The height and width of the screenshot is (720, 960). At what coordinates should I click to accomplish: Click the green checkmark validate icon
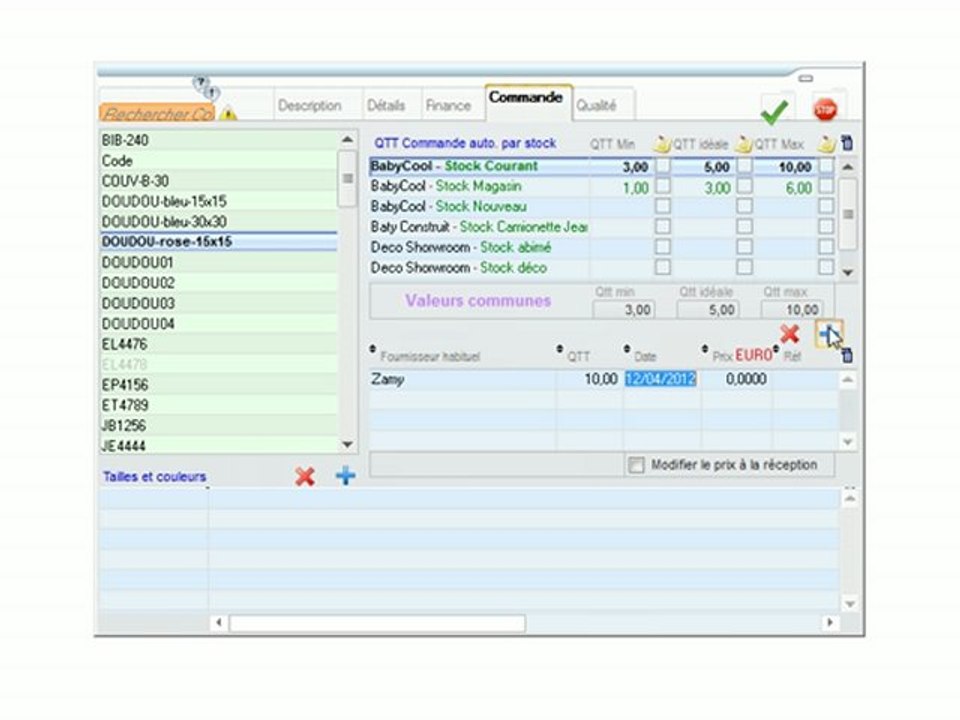click(774, 112)
